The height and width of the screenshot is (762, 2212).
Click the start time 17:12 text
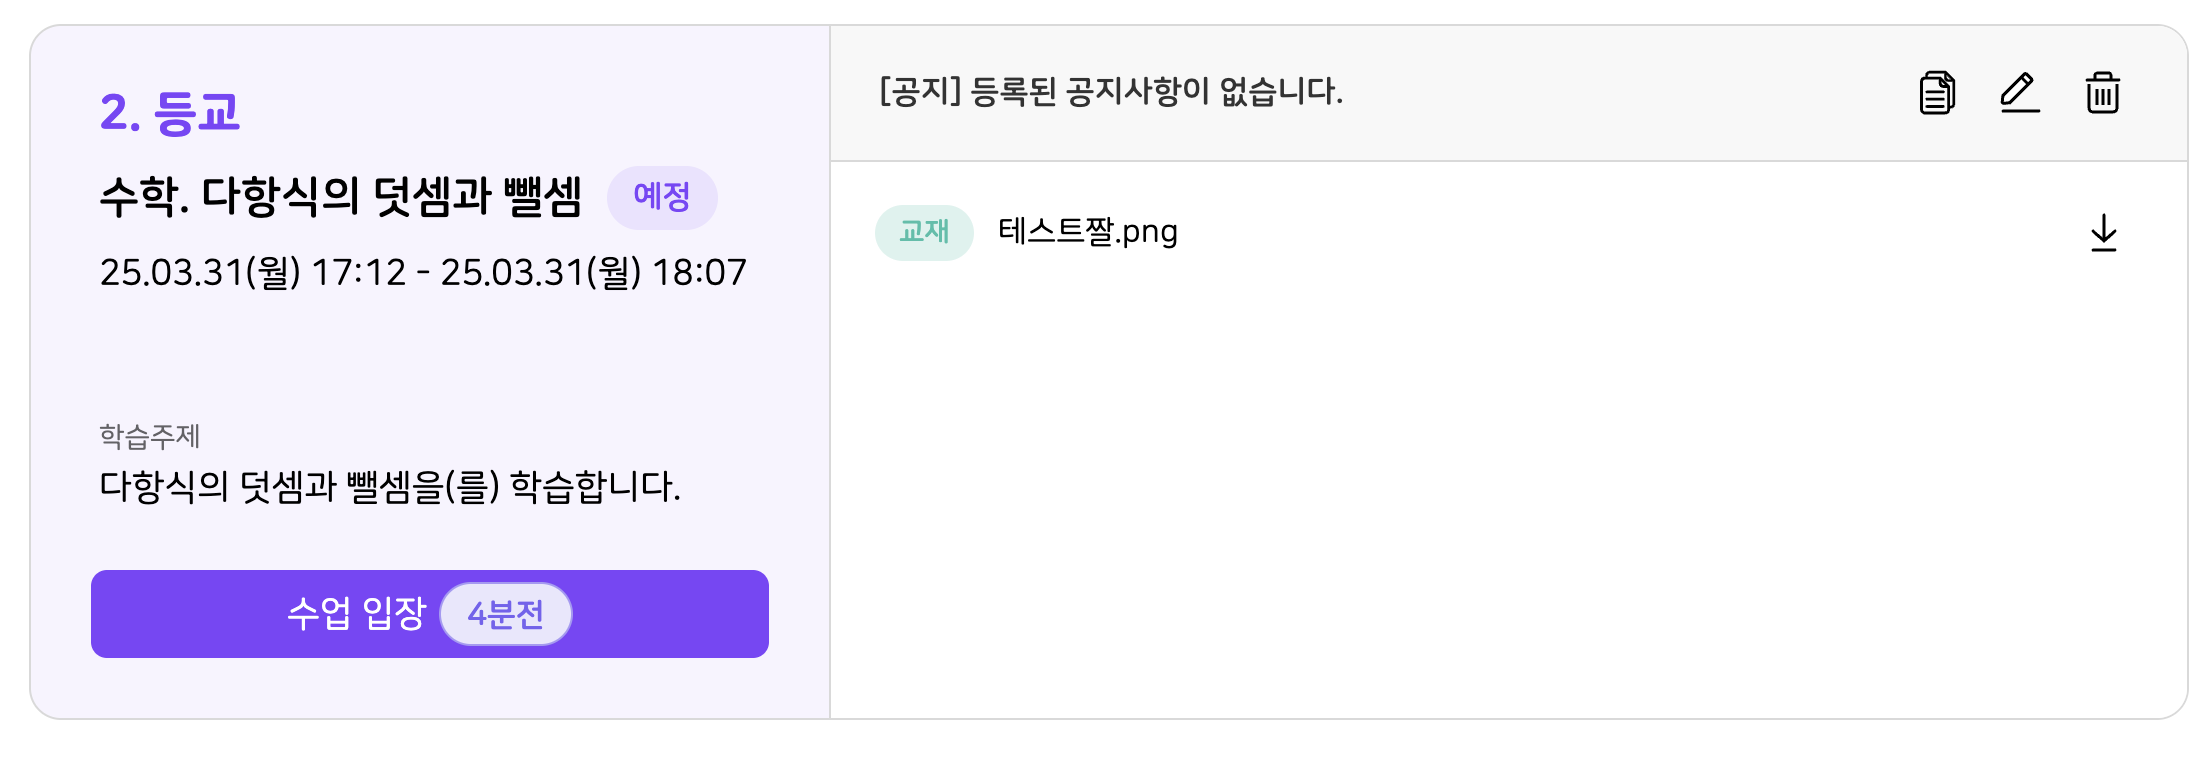coord(358,272)
